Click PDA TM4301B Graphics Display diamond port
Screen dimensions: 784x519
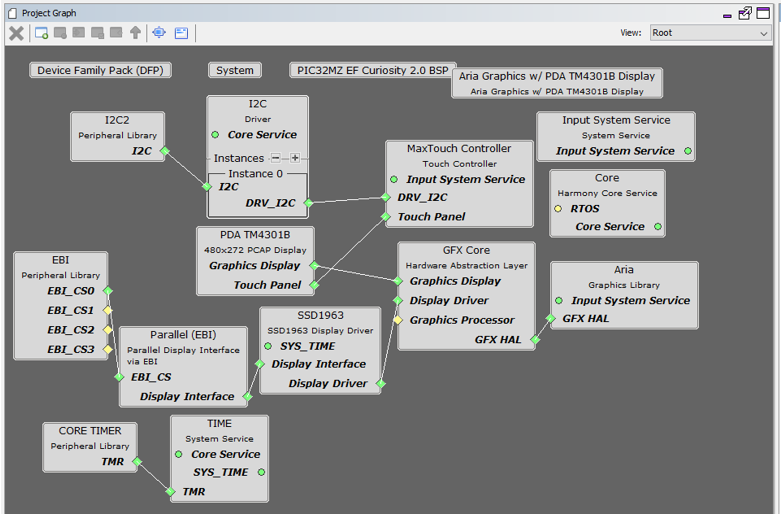click(x=314, y=266)
